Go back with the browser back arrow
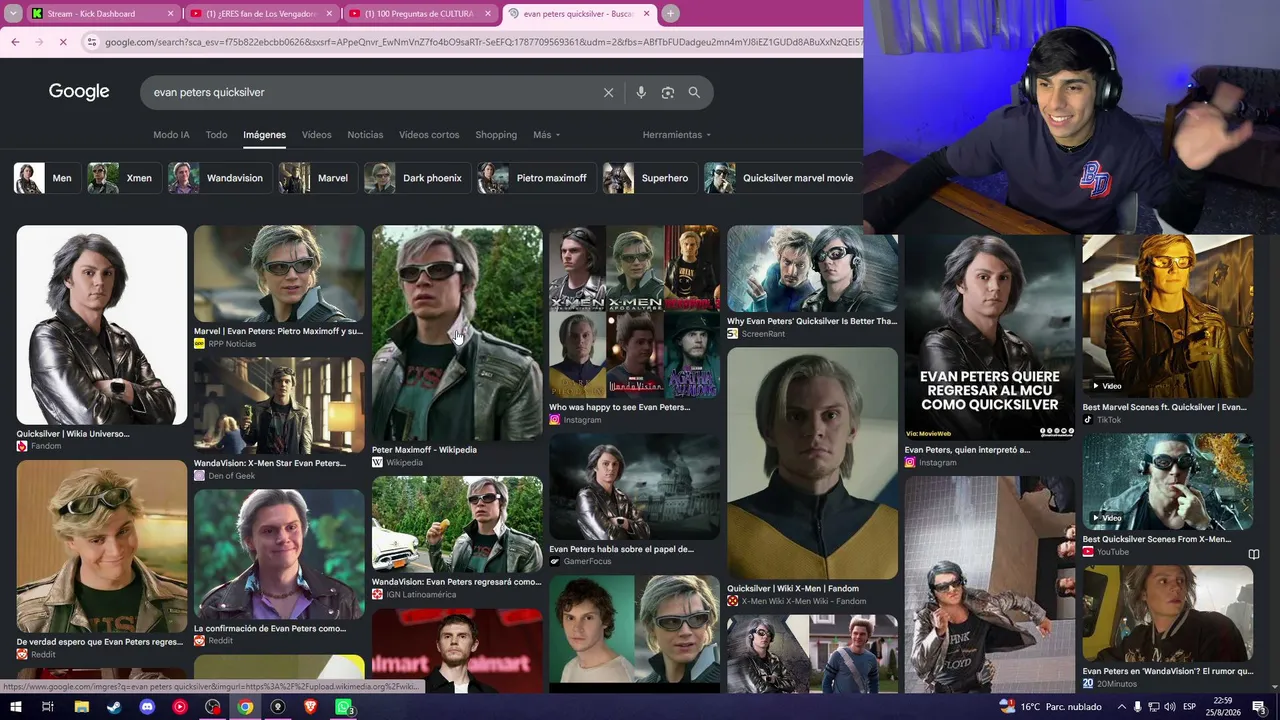 tap(15, 42)
